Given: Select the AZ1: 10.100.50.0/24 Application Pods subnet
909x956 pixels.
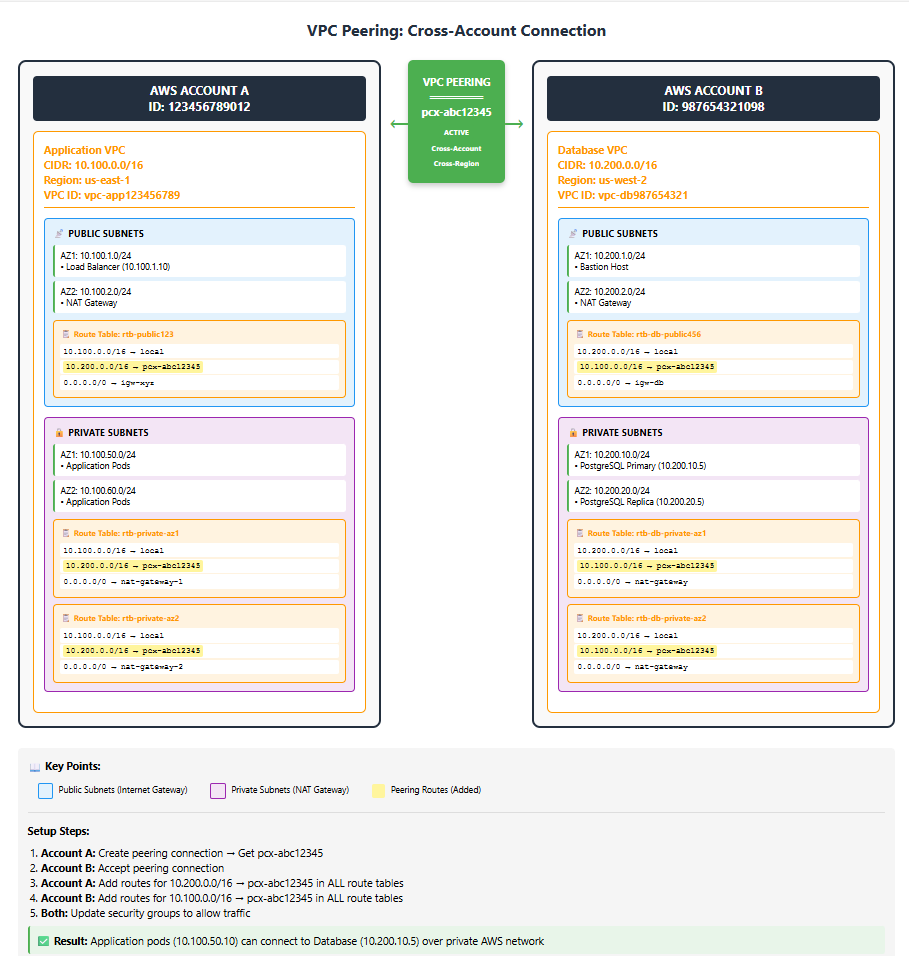Looking at the screenshot, I should pyautogui.click(x=199, y=460).
